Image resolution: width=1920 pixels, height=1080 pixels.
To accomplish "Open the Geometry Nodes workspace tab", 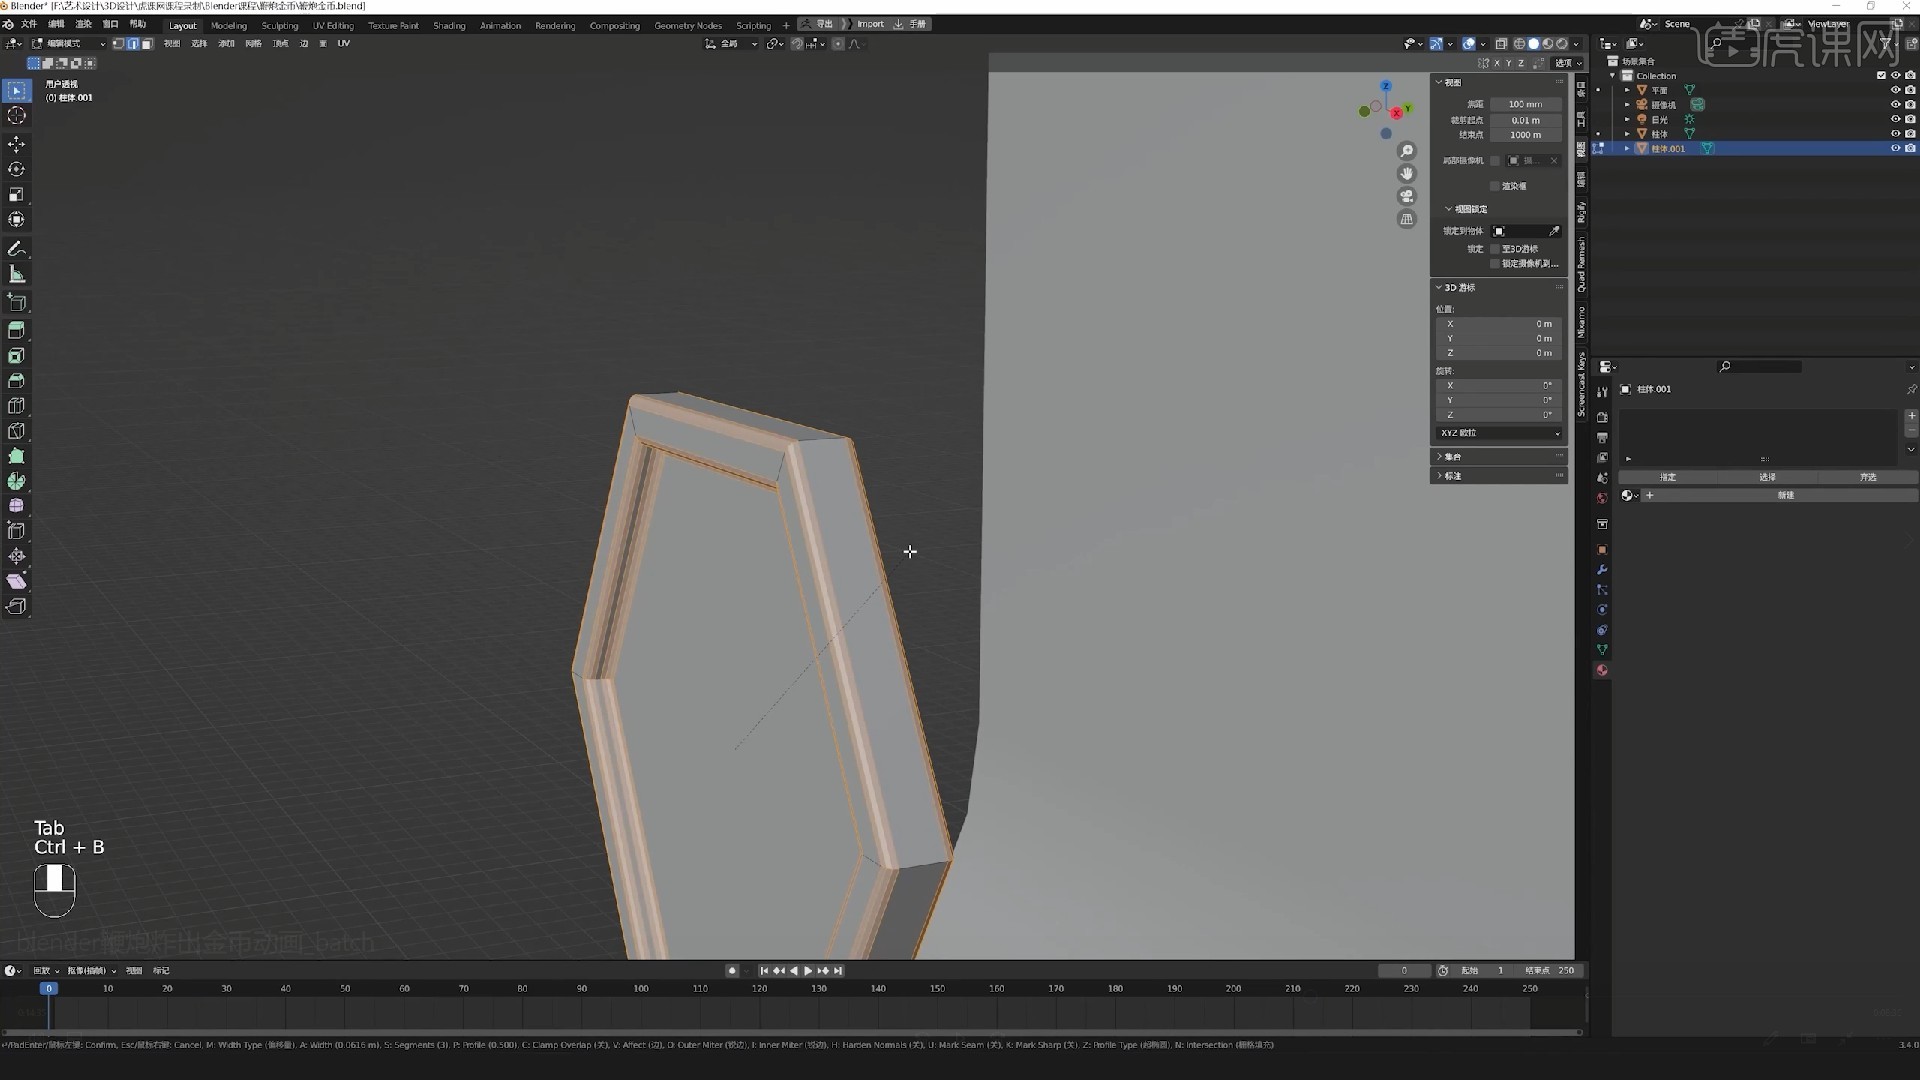I will [x=688, y=26].
